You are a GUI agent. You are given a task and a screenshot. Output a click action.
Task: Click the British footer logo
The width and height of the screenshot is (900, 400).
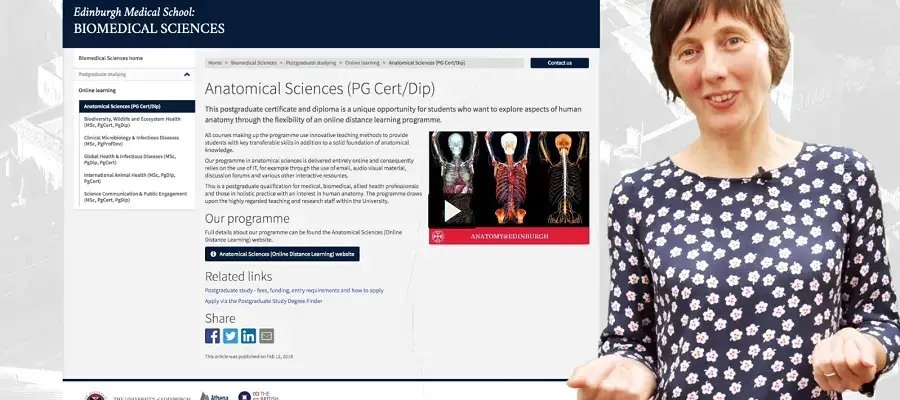click(258, 396)
